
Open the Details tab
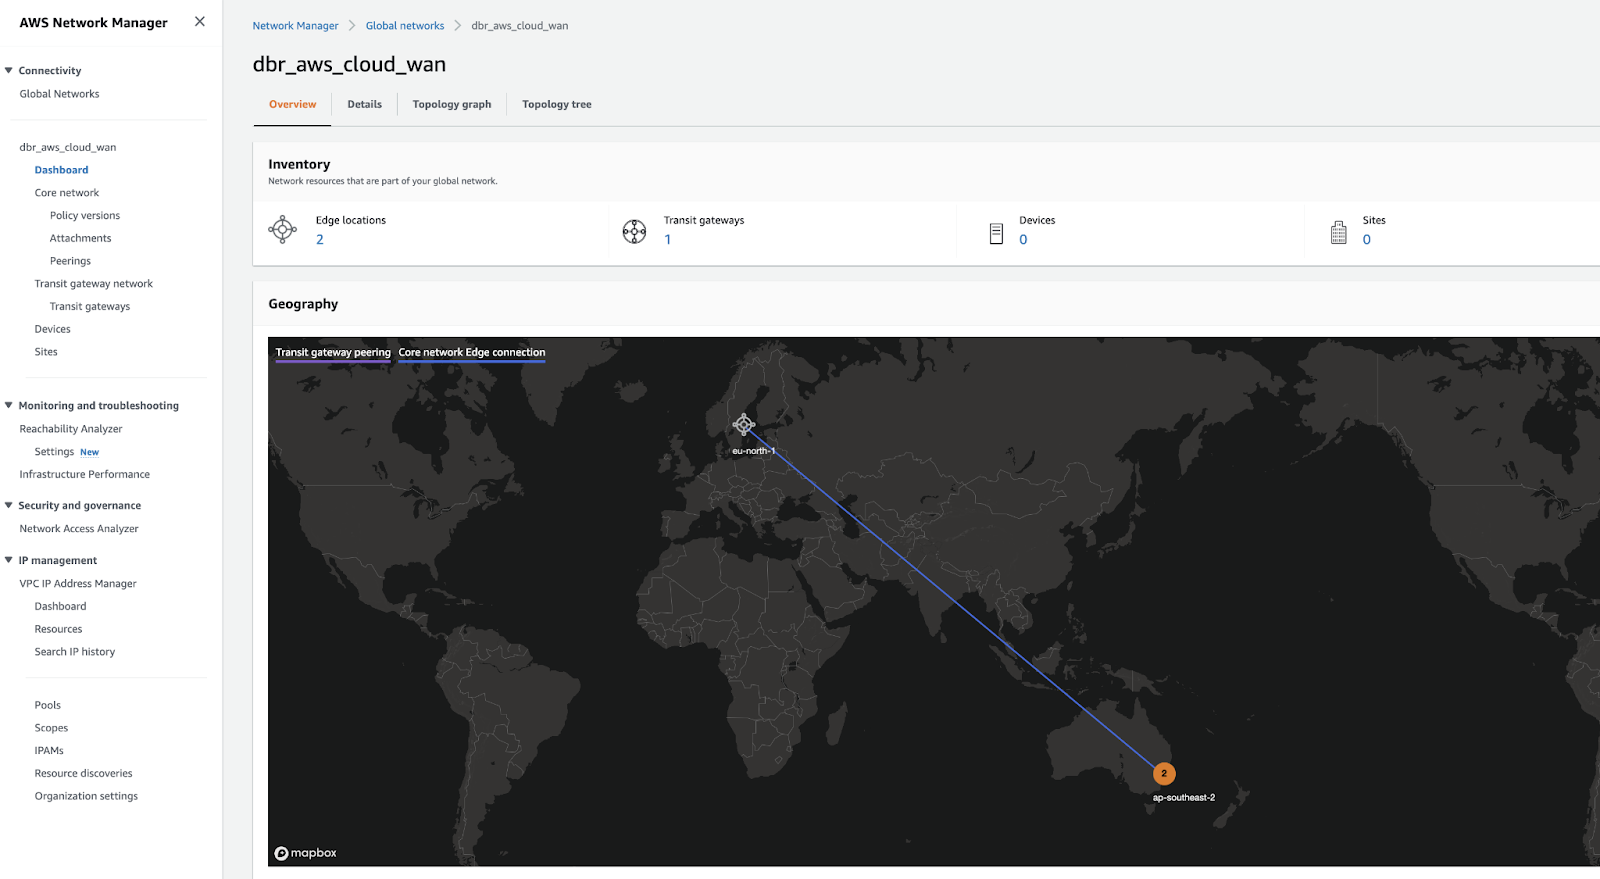pos(364,104)
